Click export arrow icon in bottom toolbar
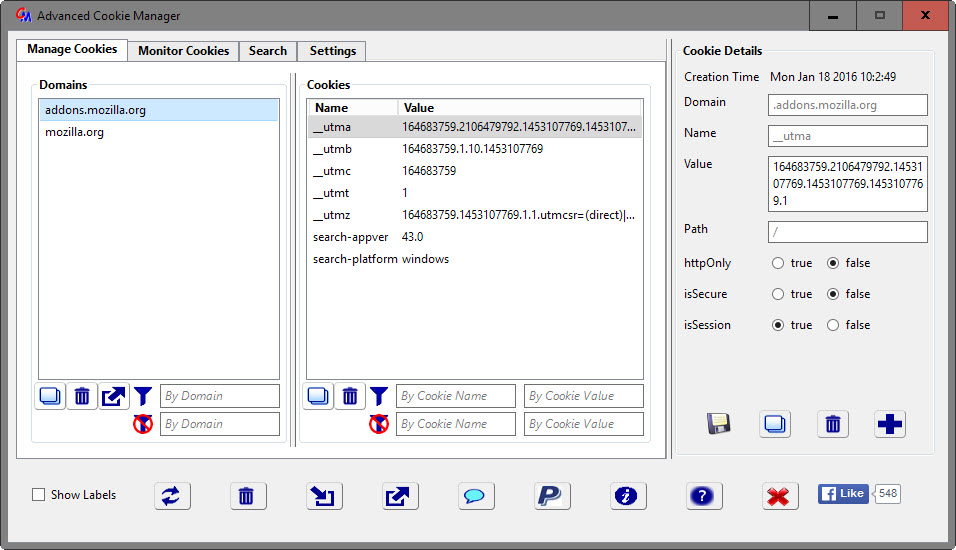Screen dimensions: 956x550 click(400, 496)
